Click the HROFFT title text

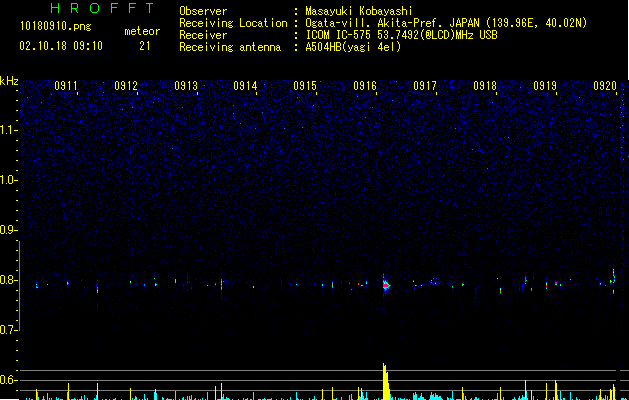(x=102, y=8)
